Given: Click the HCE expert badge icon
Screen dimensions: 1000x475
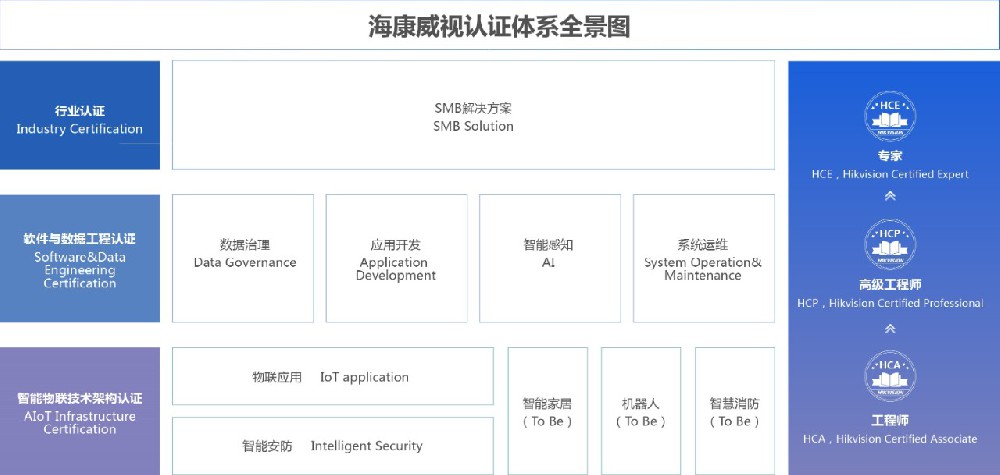Looking at the screenshot, I should [x=890, y=116].
